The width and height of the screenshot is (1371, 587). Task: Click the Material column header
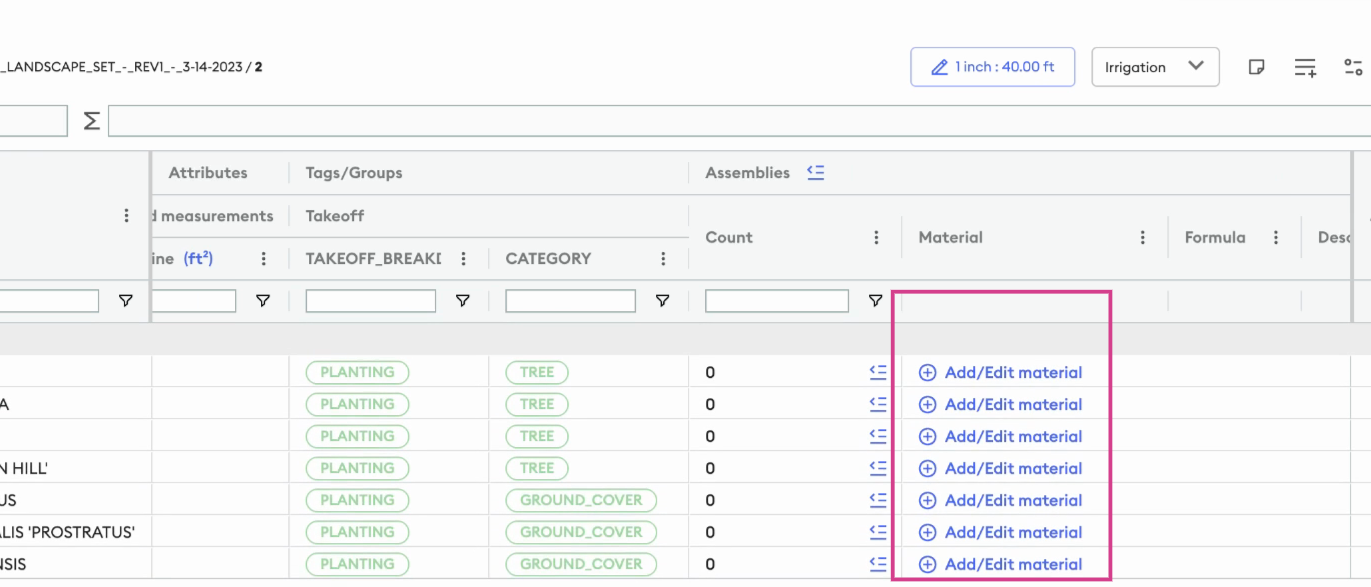click(951, 237)
